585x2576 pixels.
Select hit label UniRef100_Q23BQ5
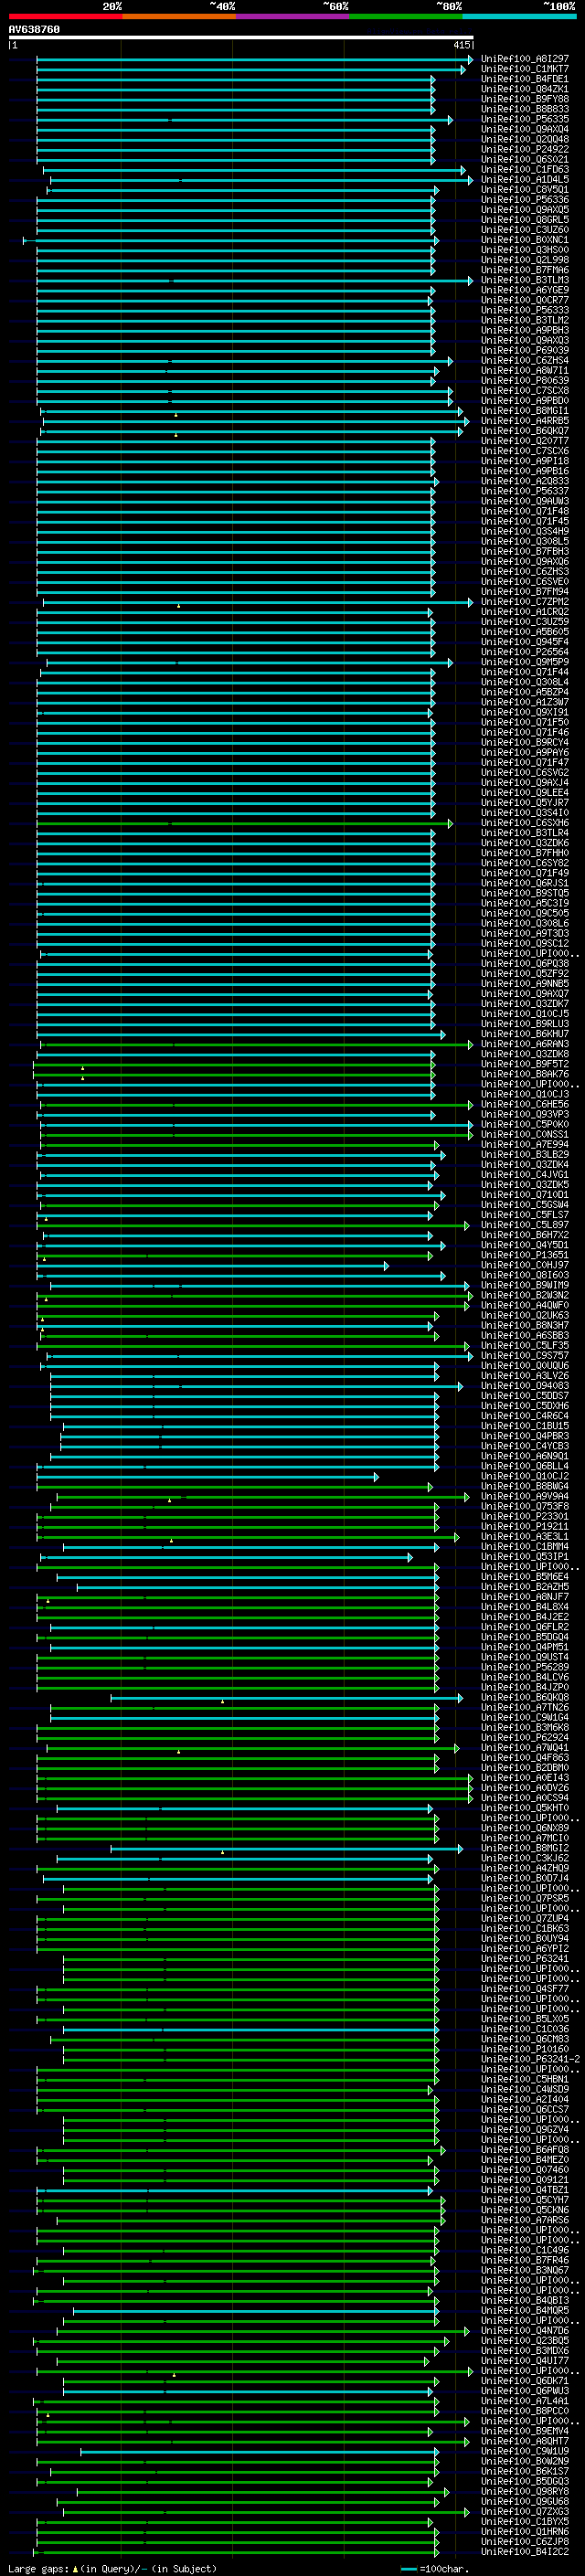(x=524, y=2340)
